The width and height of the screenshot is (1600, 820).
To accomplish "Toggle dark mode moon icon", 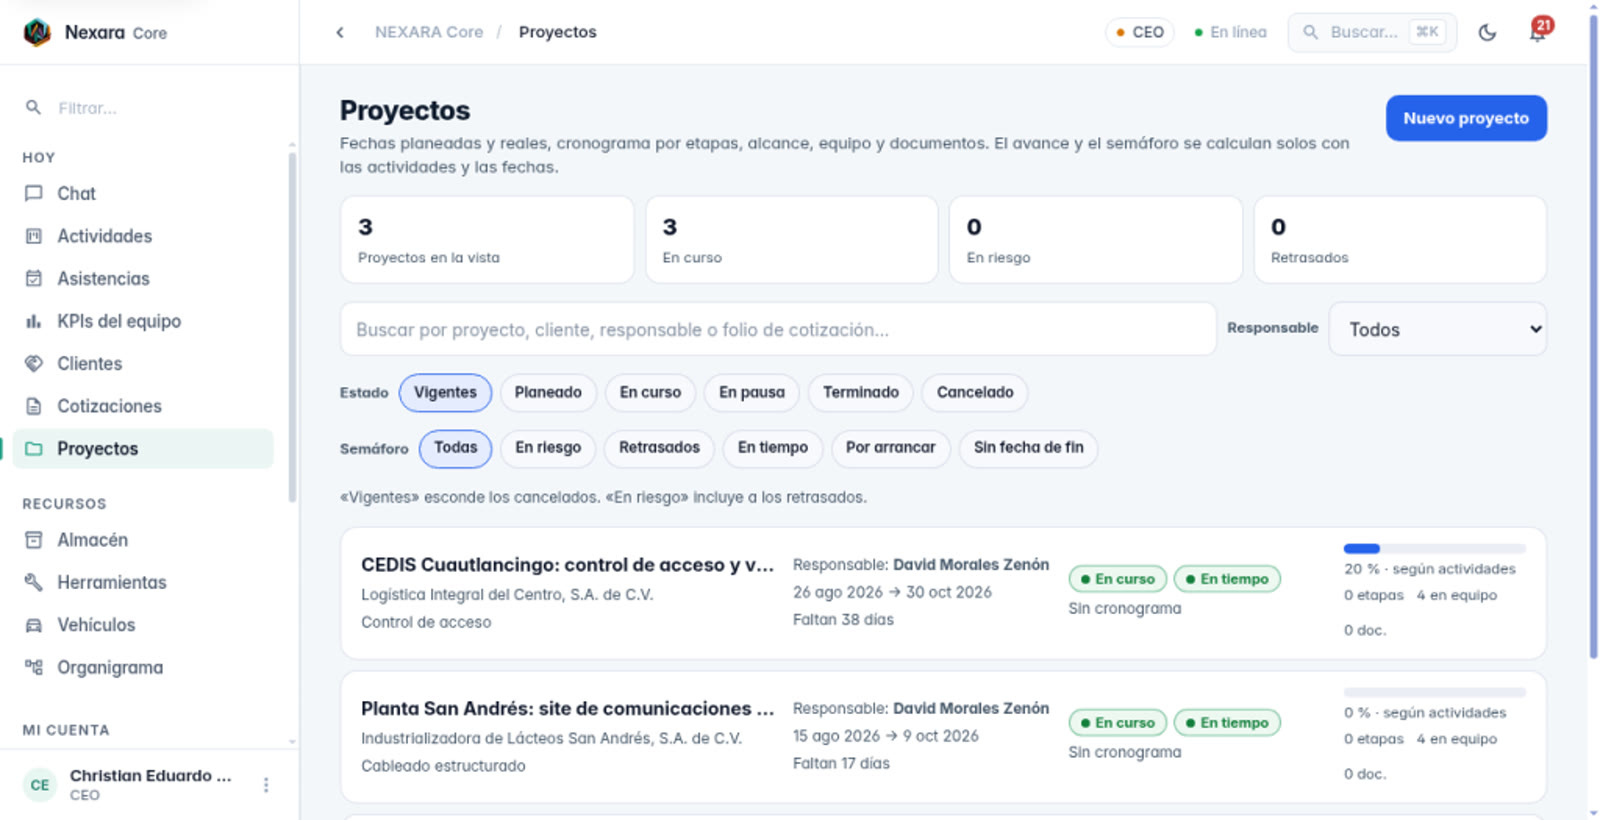I will tap(1487, 32).
